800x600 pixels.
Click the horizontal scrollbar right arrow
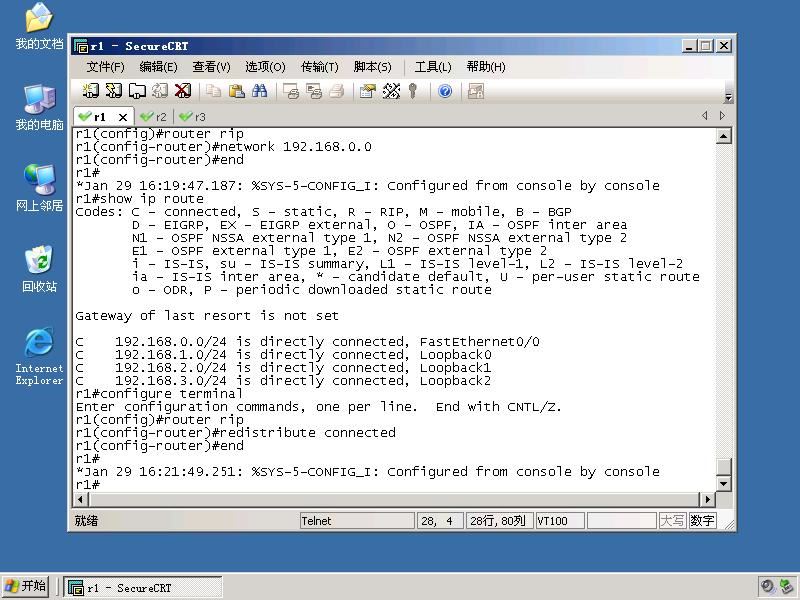(707, 499)
